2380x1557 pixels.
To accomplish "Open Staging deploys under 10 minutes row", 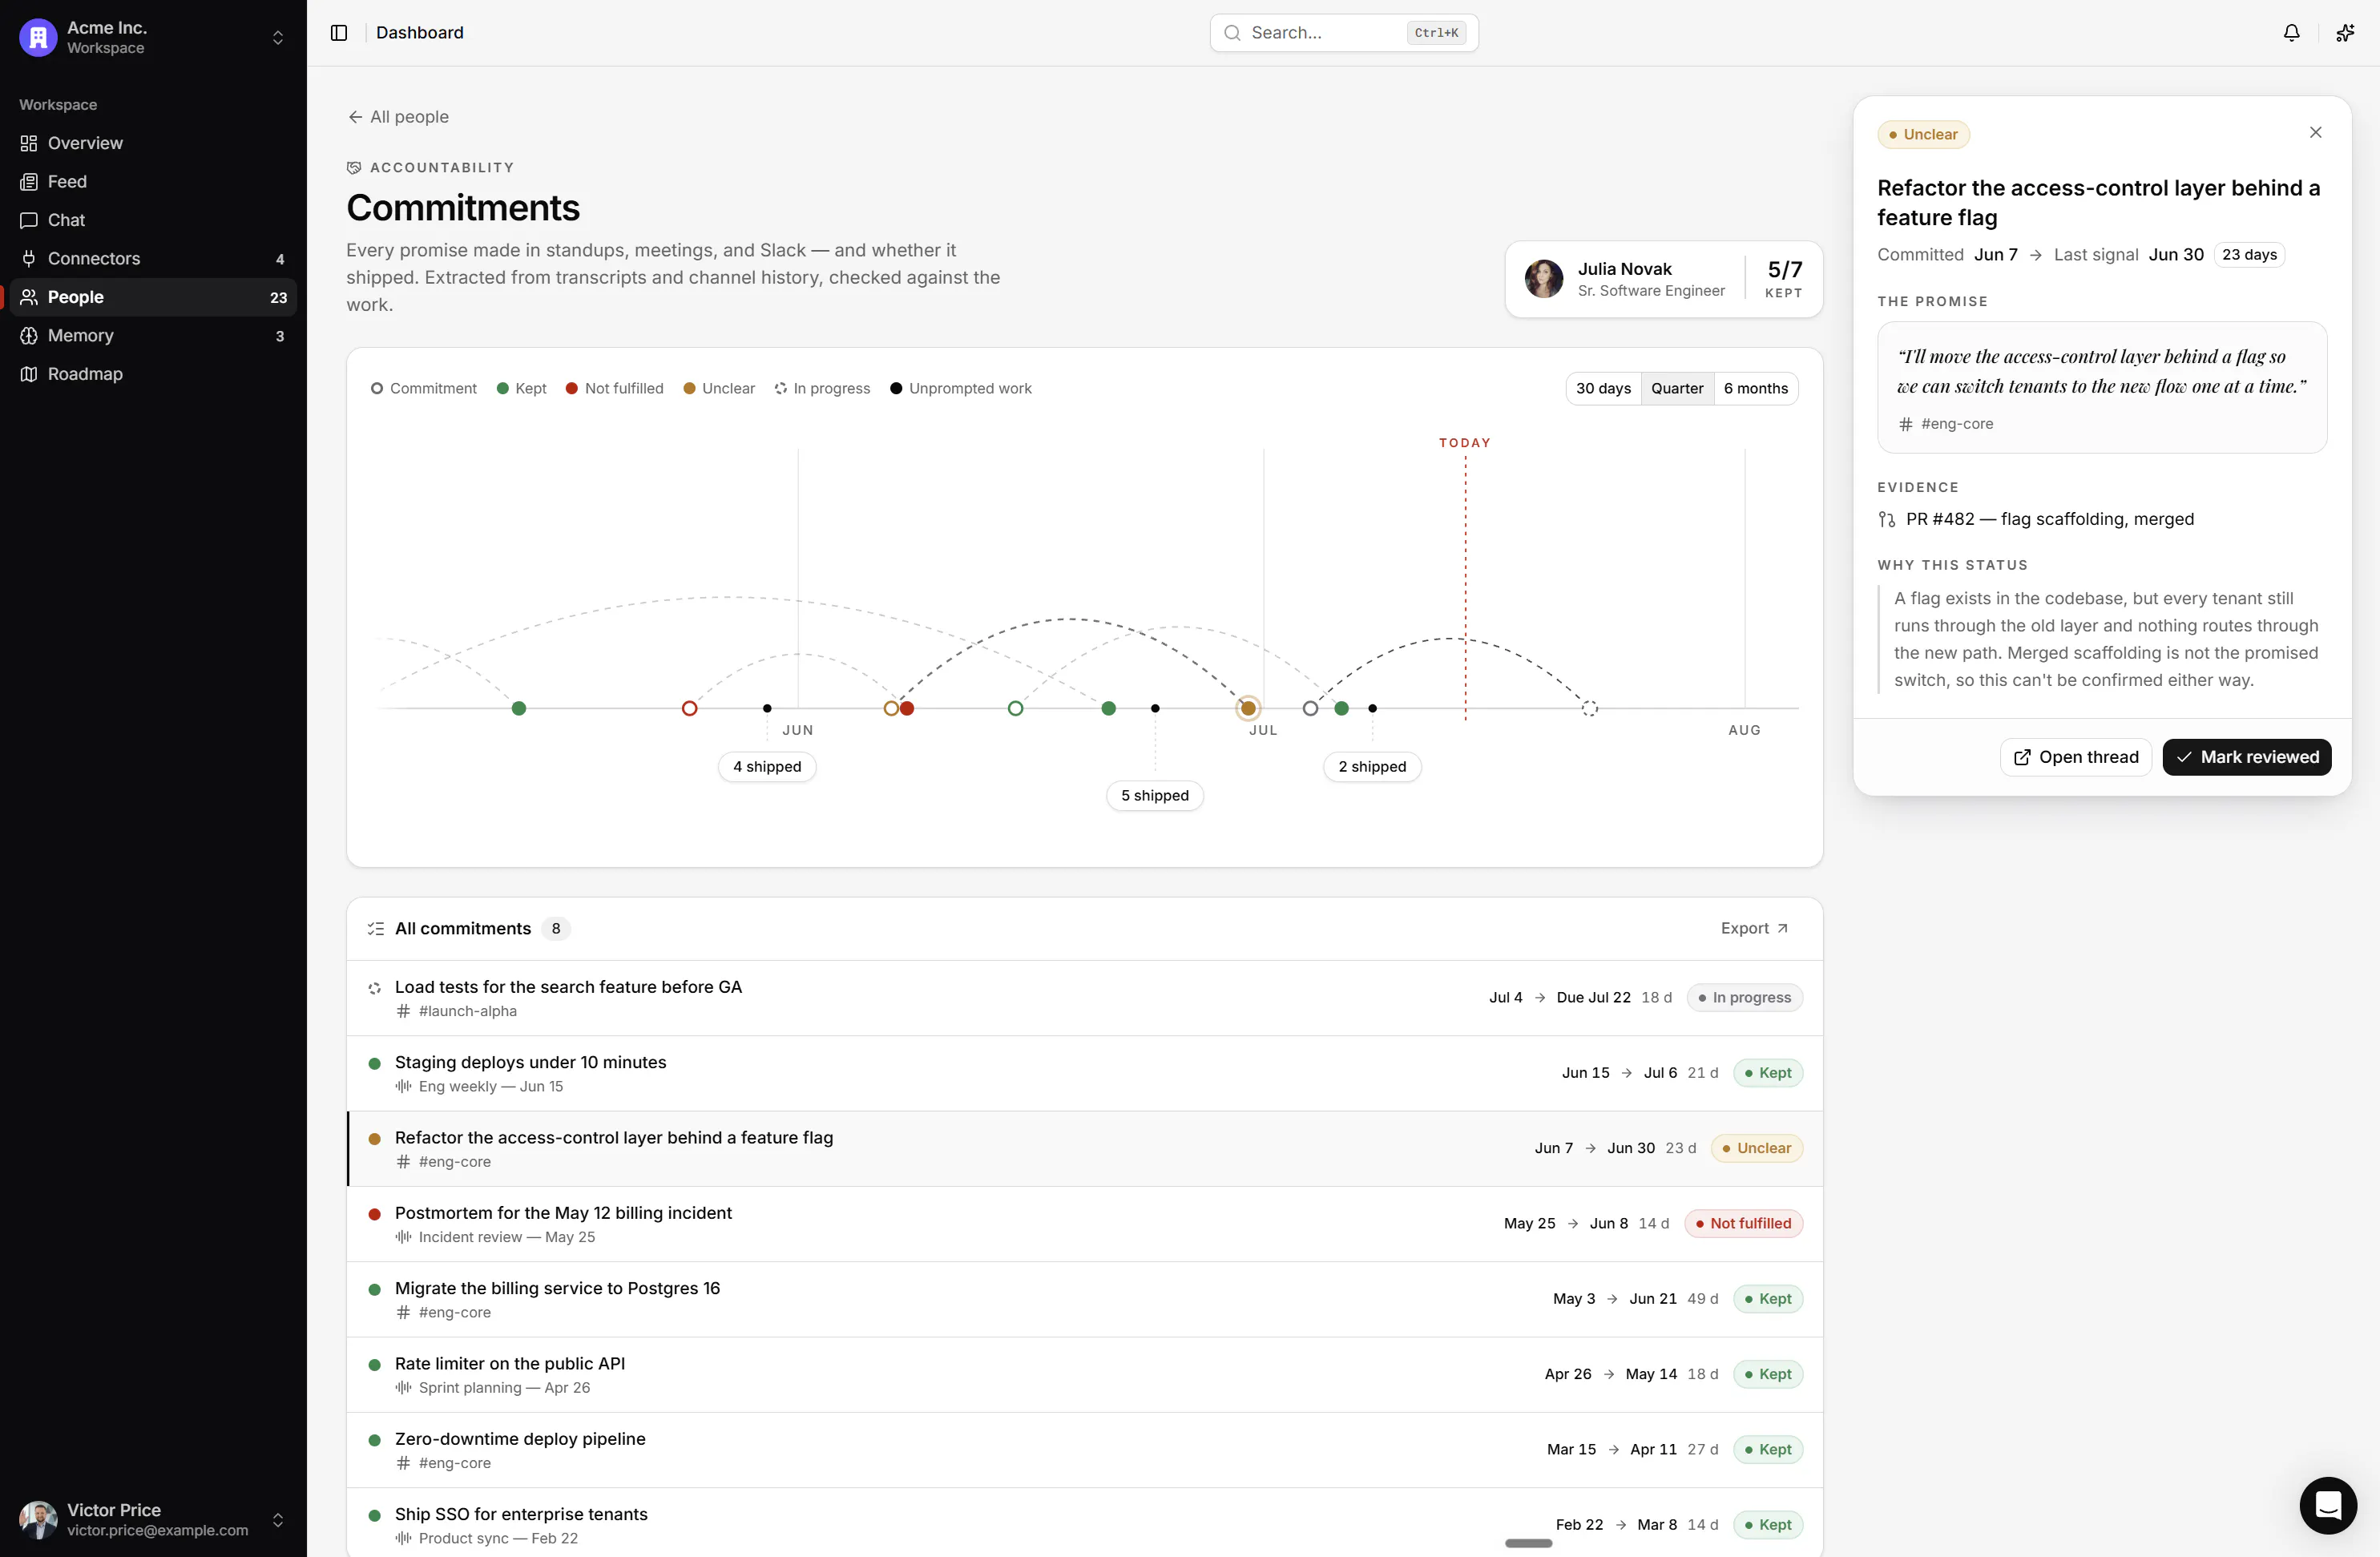I will click(x=1084, y=1073).
